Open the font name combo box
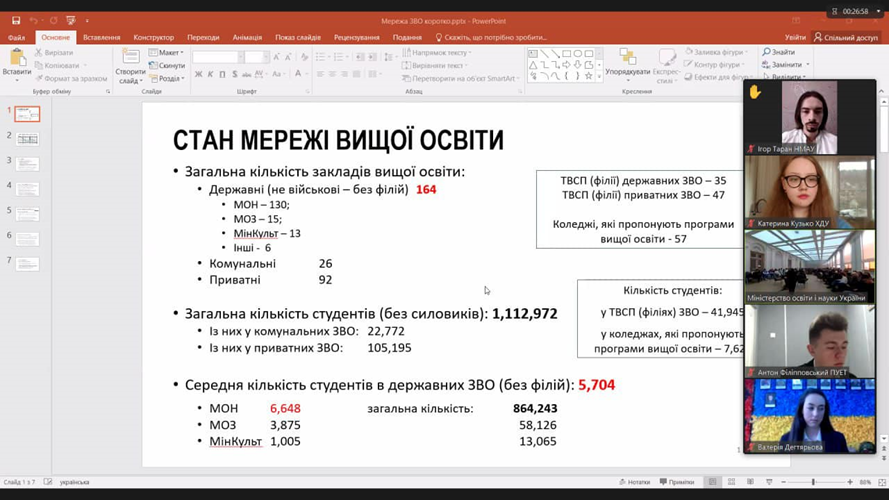This screenshot has width=889, height=500. [218, 57]
